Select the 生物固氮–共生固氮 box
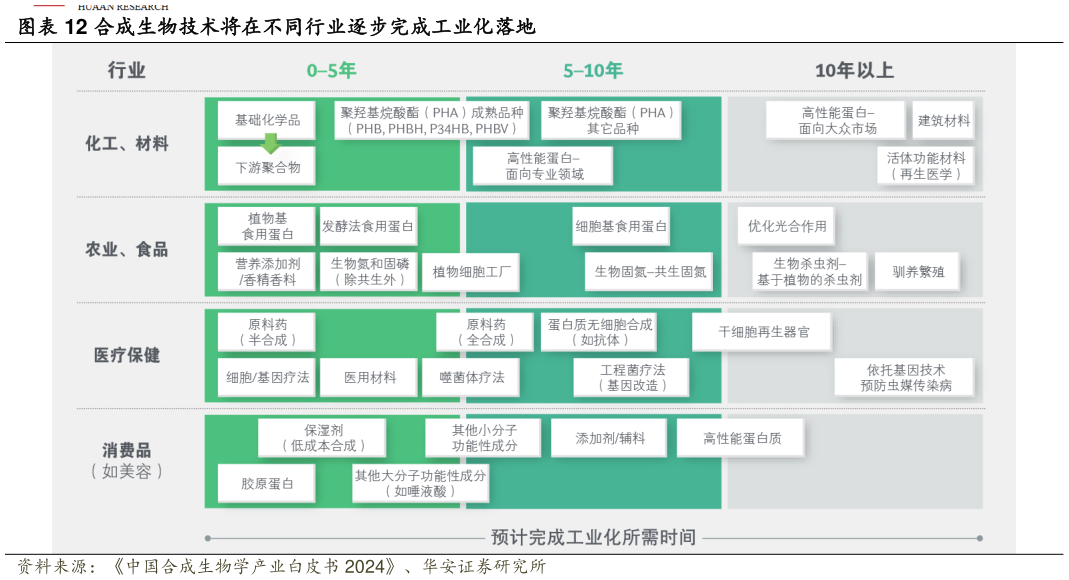 (649, 272)
